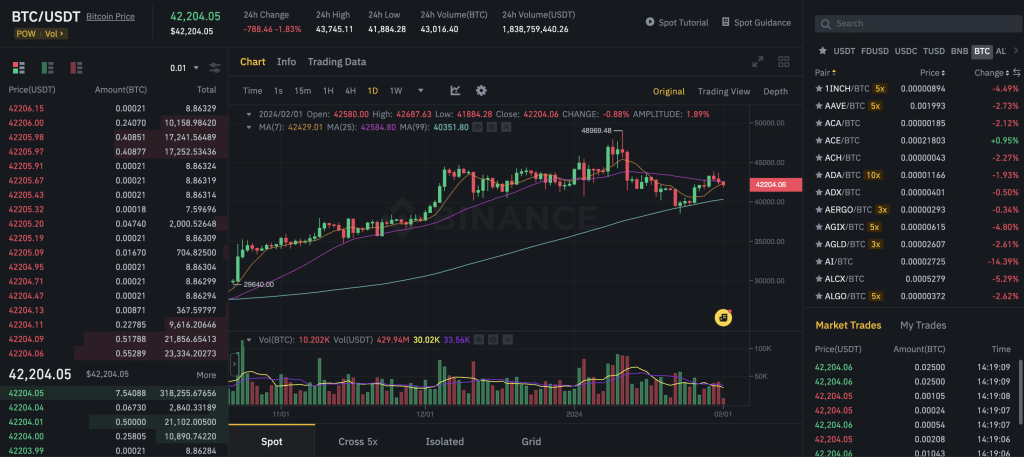The width and height of the screenshot is (1024, 457).
Task: Favorite the AERGO/BTC pair
Action: pos(819,210)
